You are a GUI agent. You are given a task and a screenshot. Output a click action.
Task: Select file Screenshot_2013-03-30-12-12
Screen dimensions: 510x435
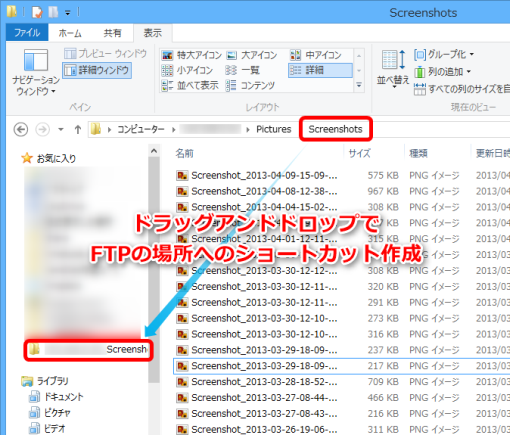264,271
